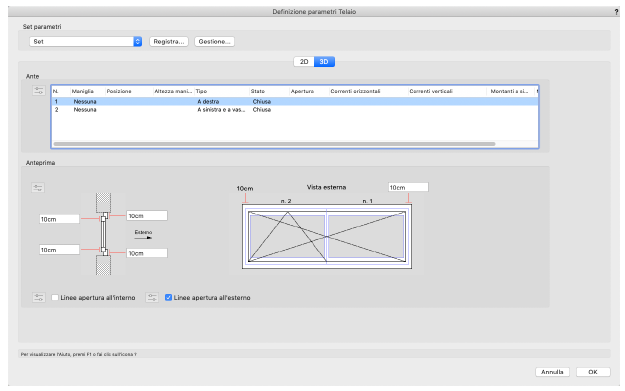Click 10cm field right of Vista esterna

pos(408,187)
